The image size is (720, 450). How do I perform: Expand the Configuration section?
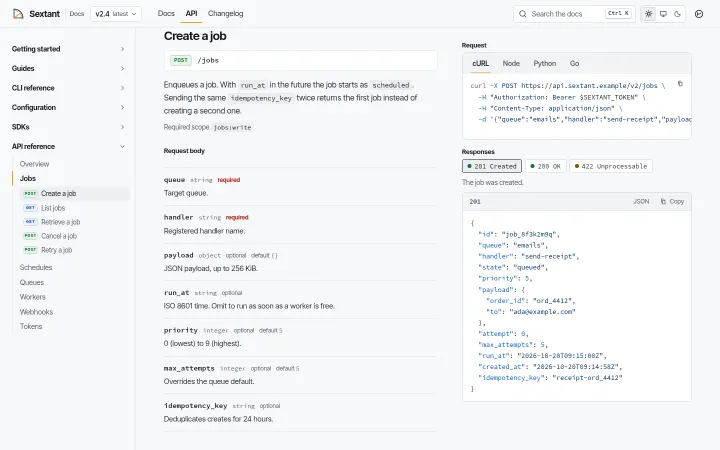tap(68, 107)
